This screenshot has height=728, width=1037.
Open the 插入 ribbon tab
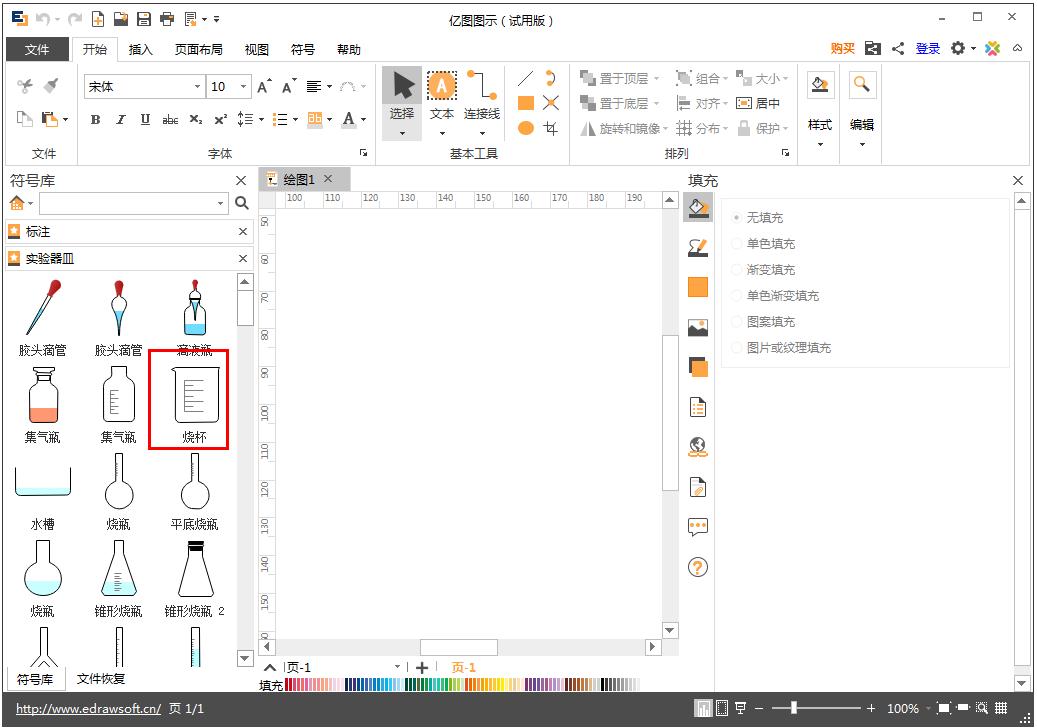141,50
